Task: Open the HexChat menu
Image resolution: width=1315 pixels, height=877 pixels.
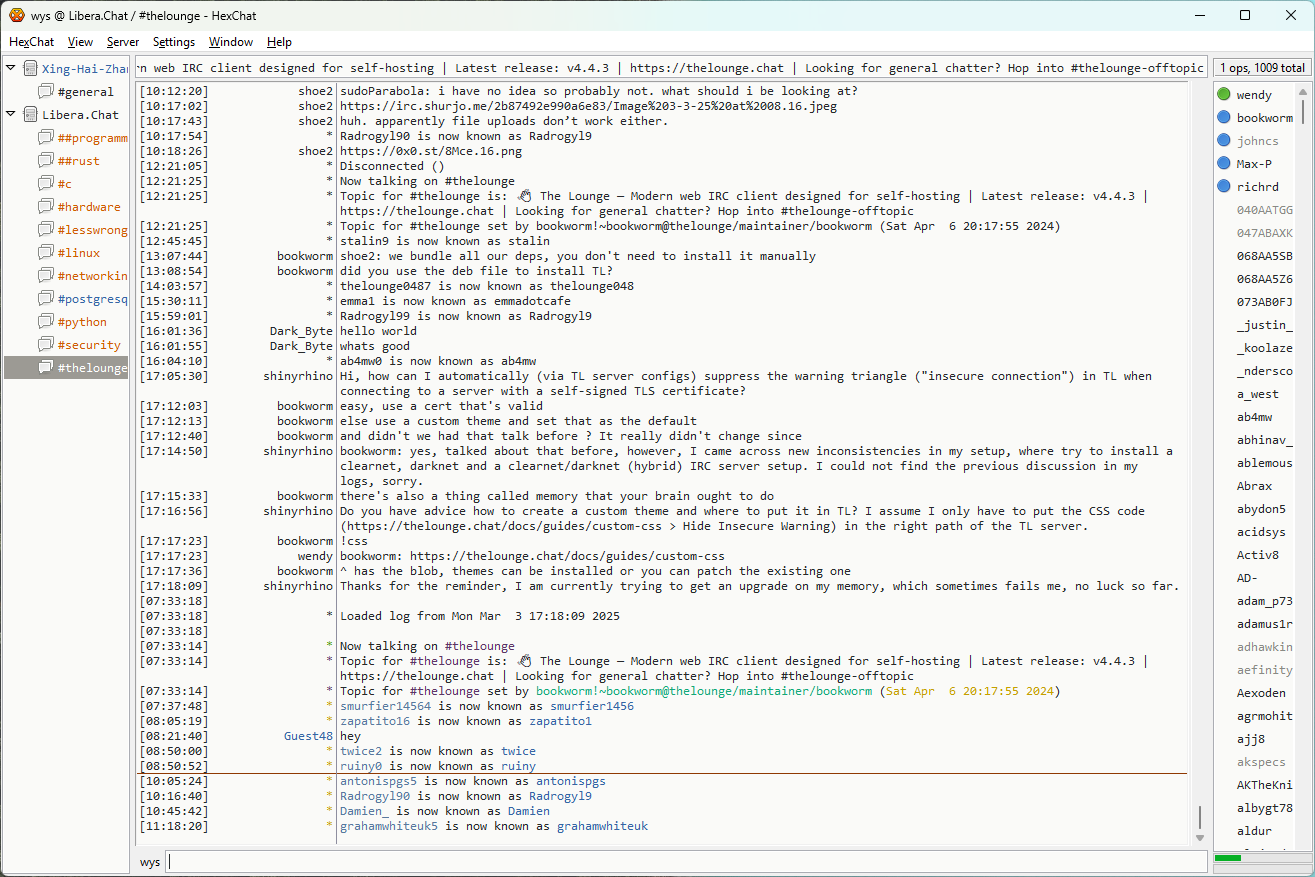Action: point(32,42)
